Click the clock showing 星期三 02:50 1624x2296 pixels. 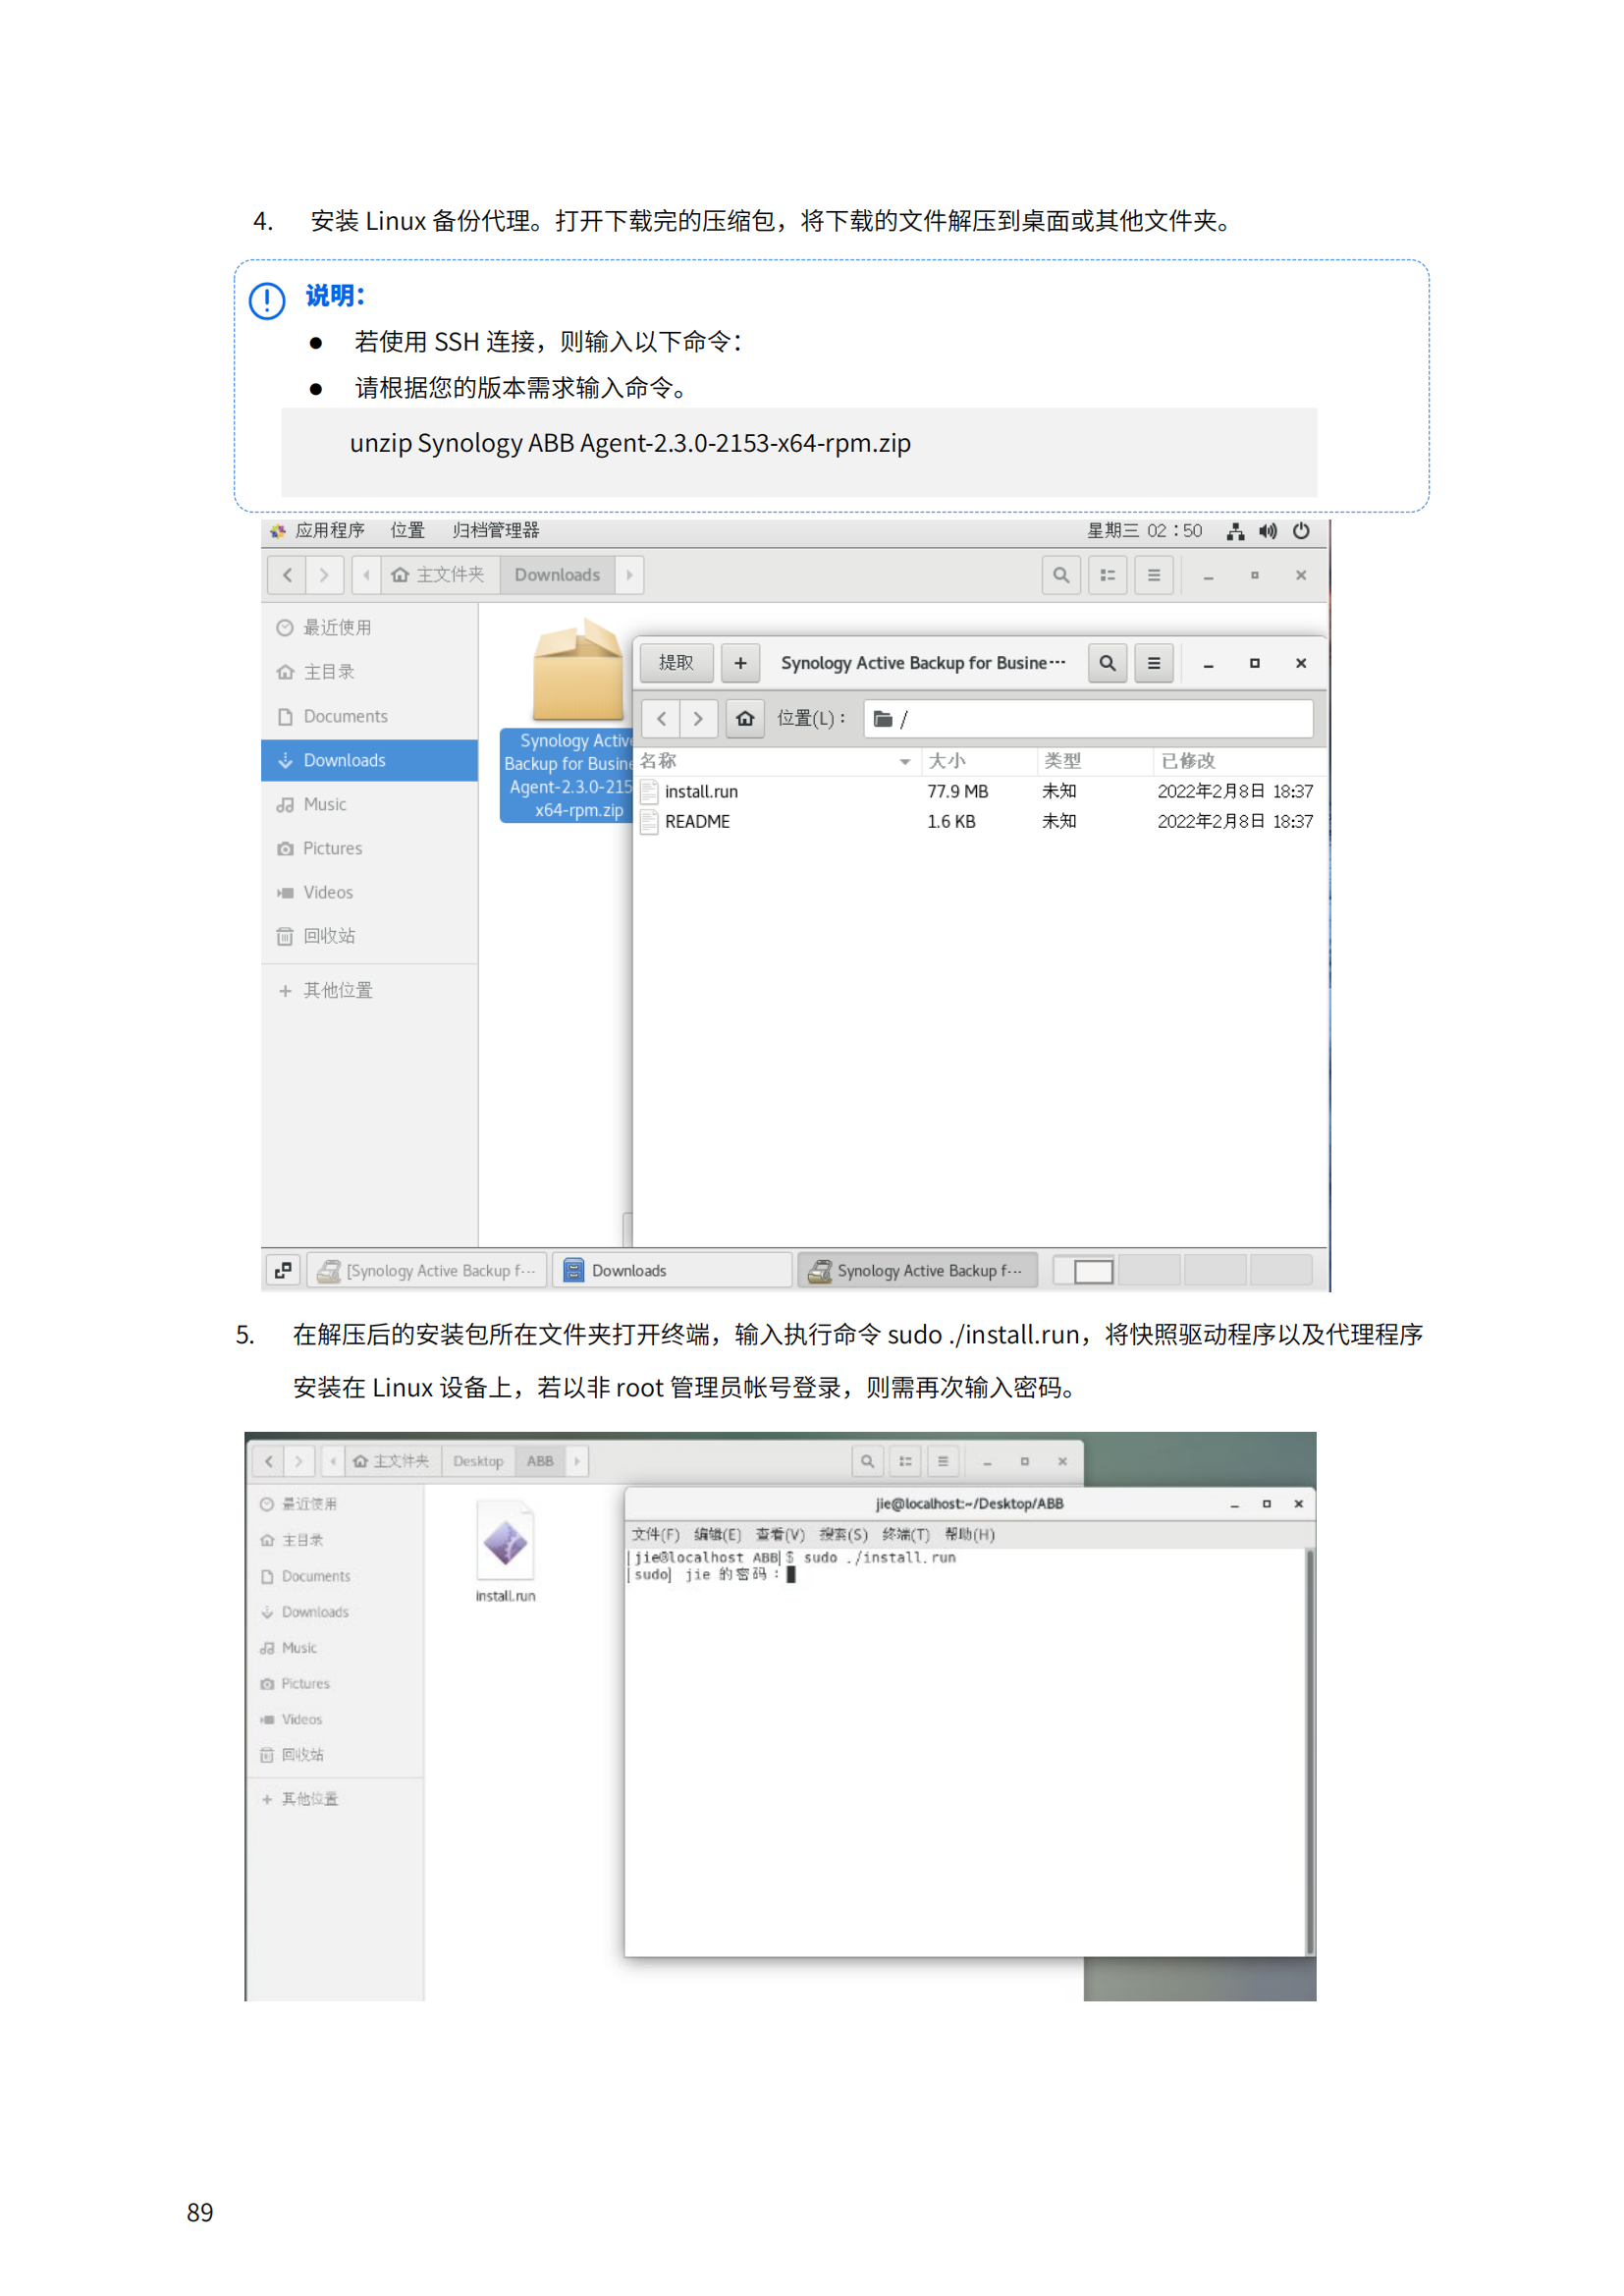tap(1145, 531)
